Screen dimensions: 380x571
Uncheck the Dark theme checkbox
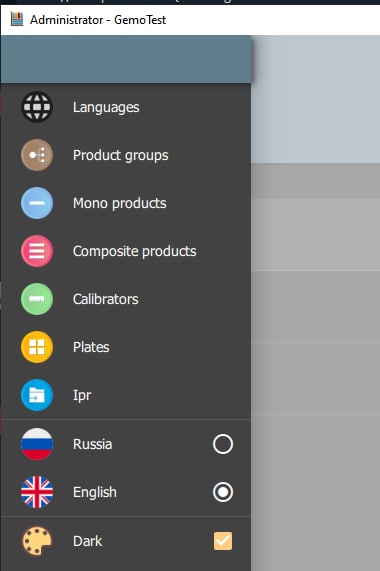point(223,541)
